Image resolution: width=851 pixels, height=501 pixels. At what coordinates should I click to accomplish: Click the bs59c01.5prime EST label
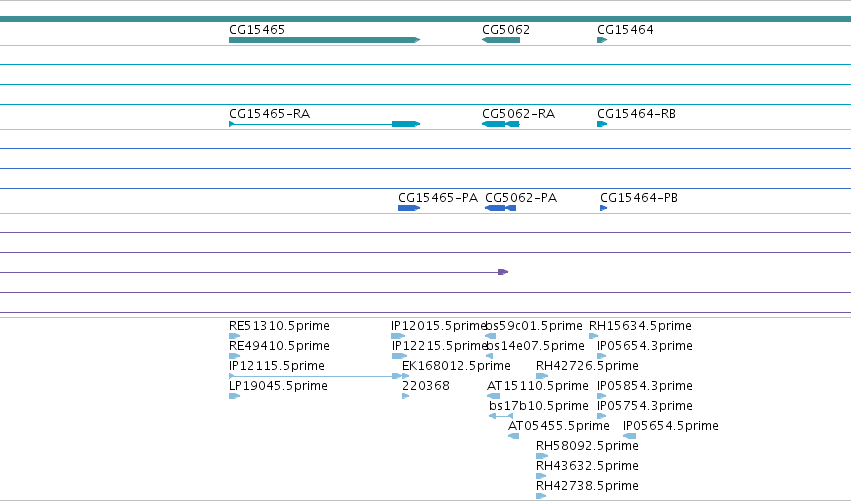[x=534, y=326]
